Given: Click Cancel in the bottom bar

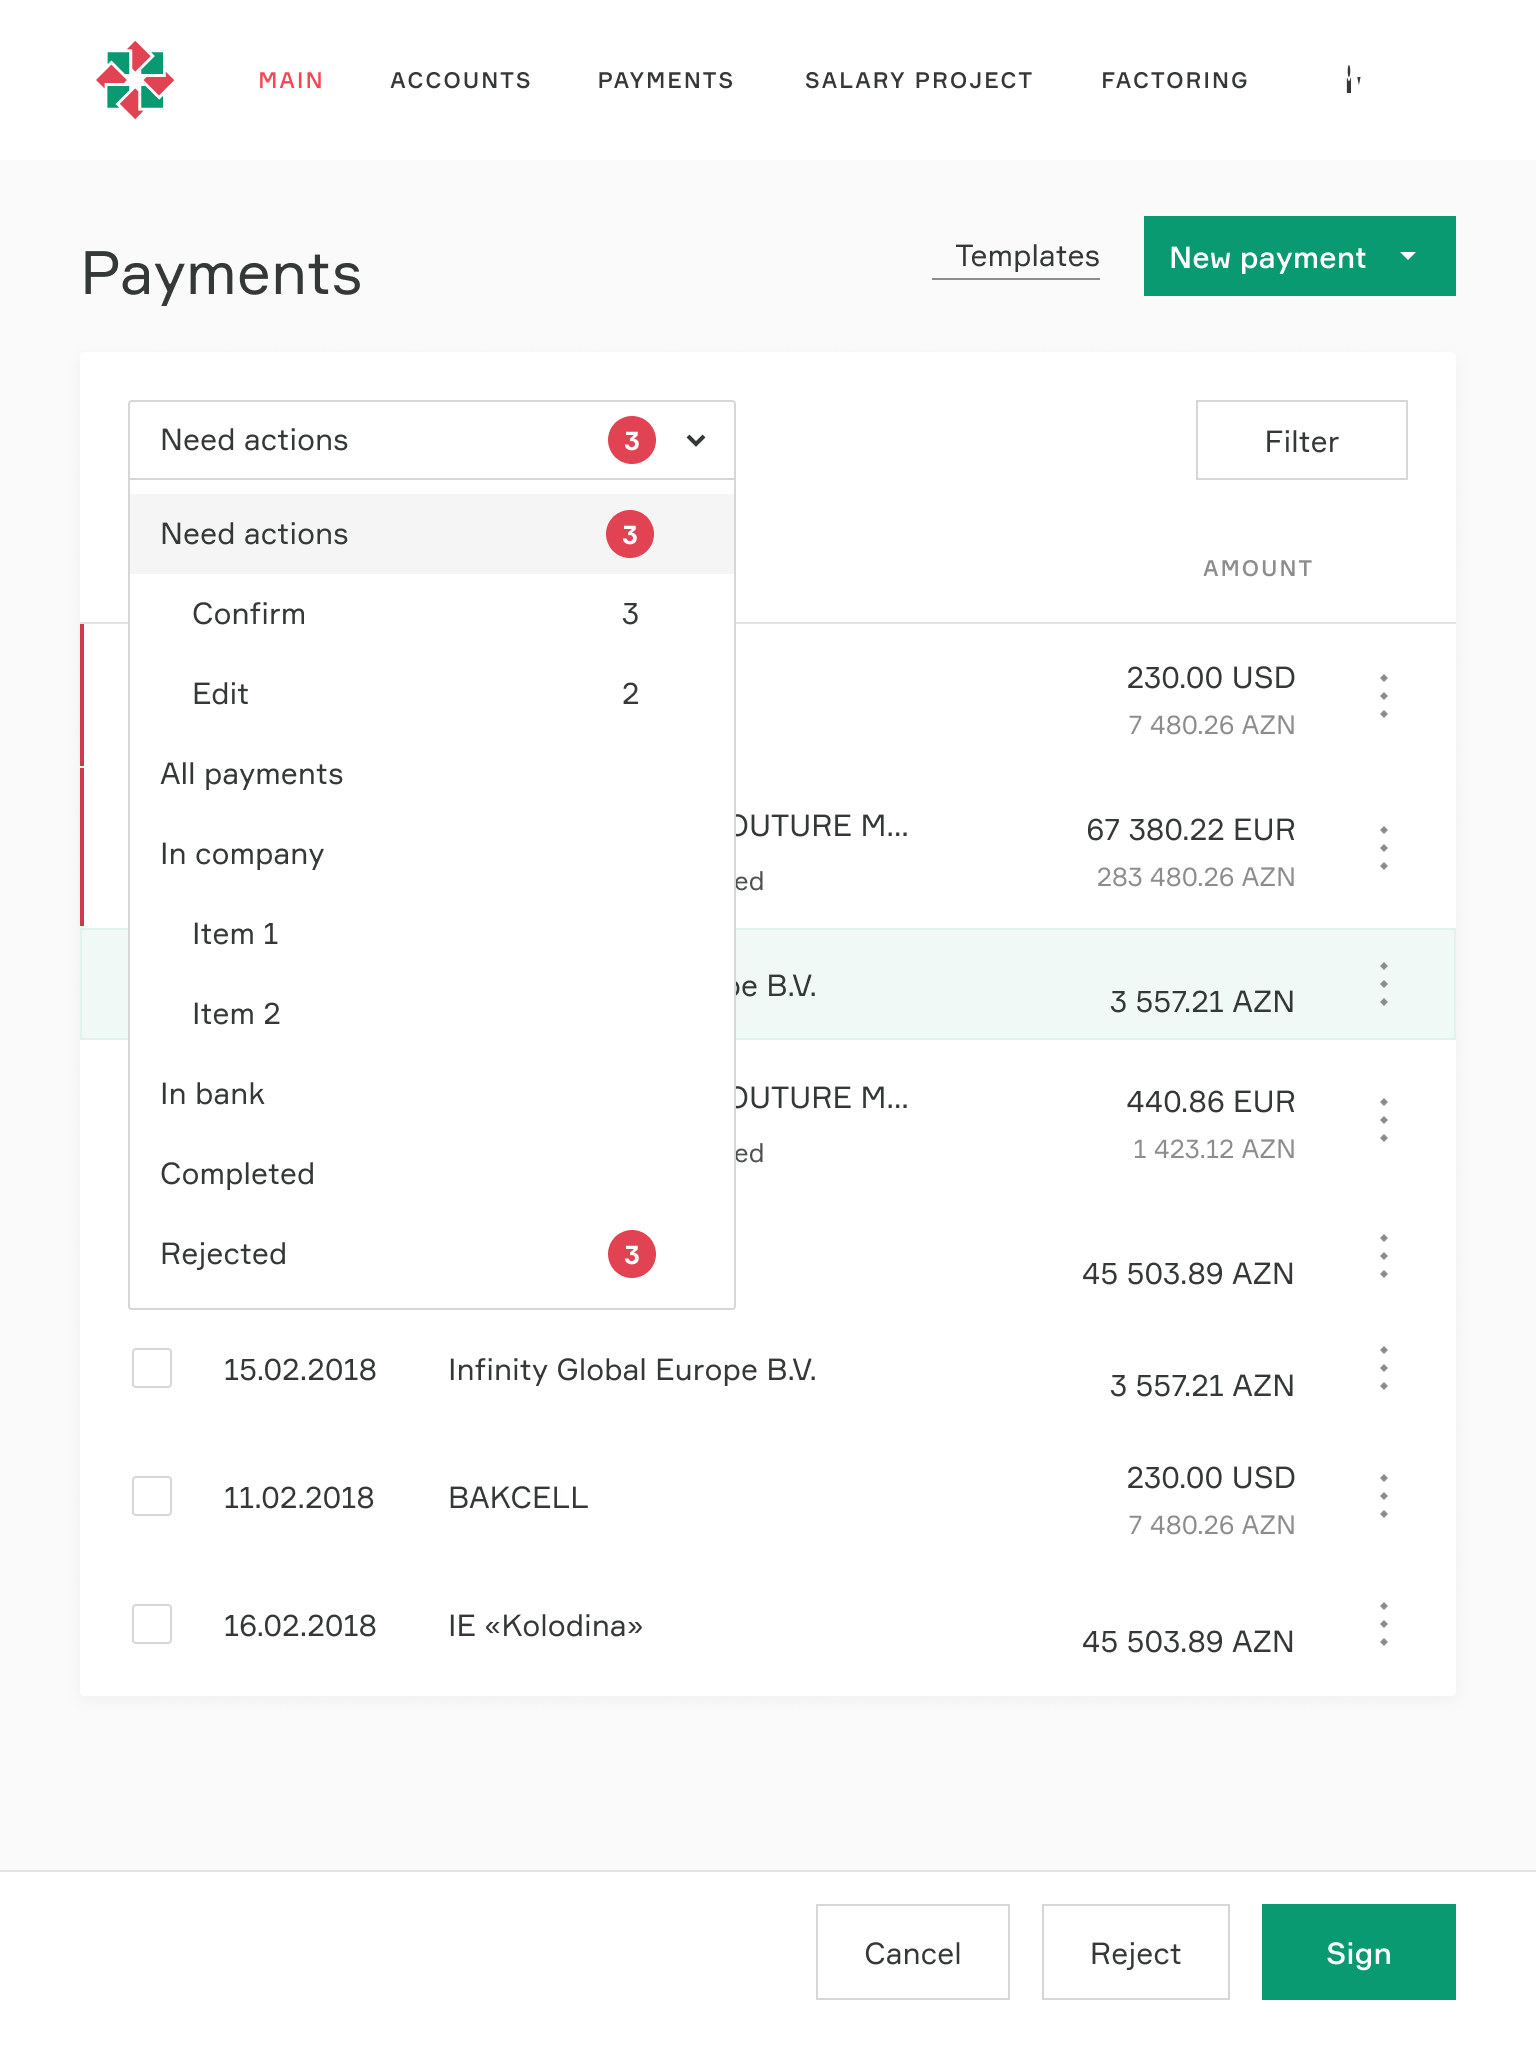Looking at the screenshot, I should 913,1952.
